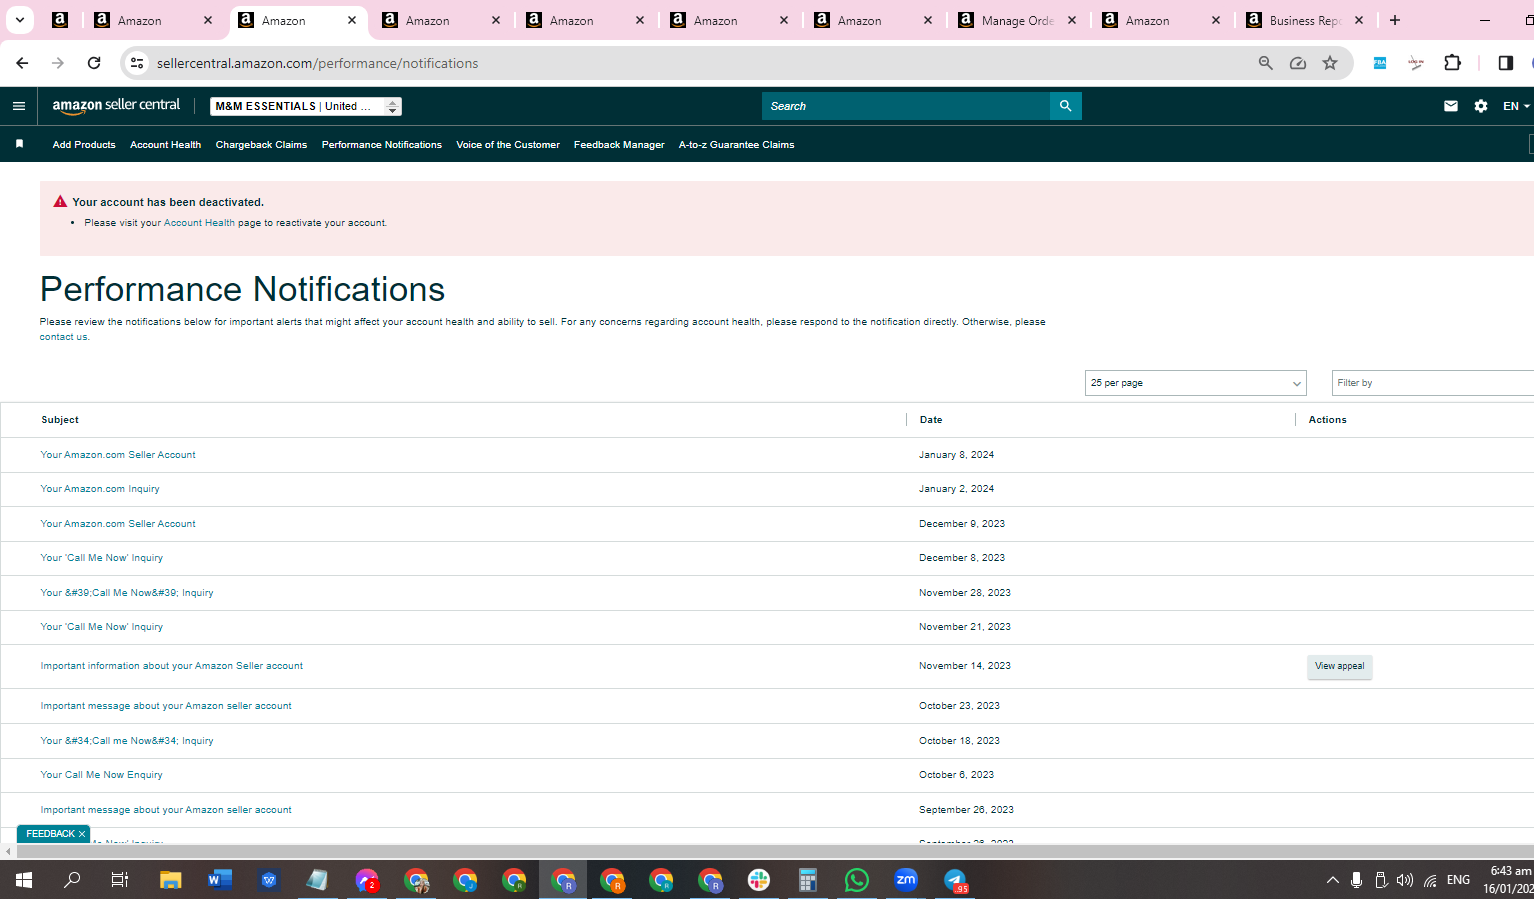Click the speedometer performance icon in address bar

pos(1298,63)
